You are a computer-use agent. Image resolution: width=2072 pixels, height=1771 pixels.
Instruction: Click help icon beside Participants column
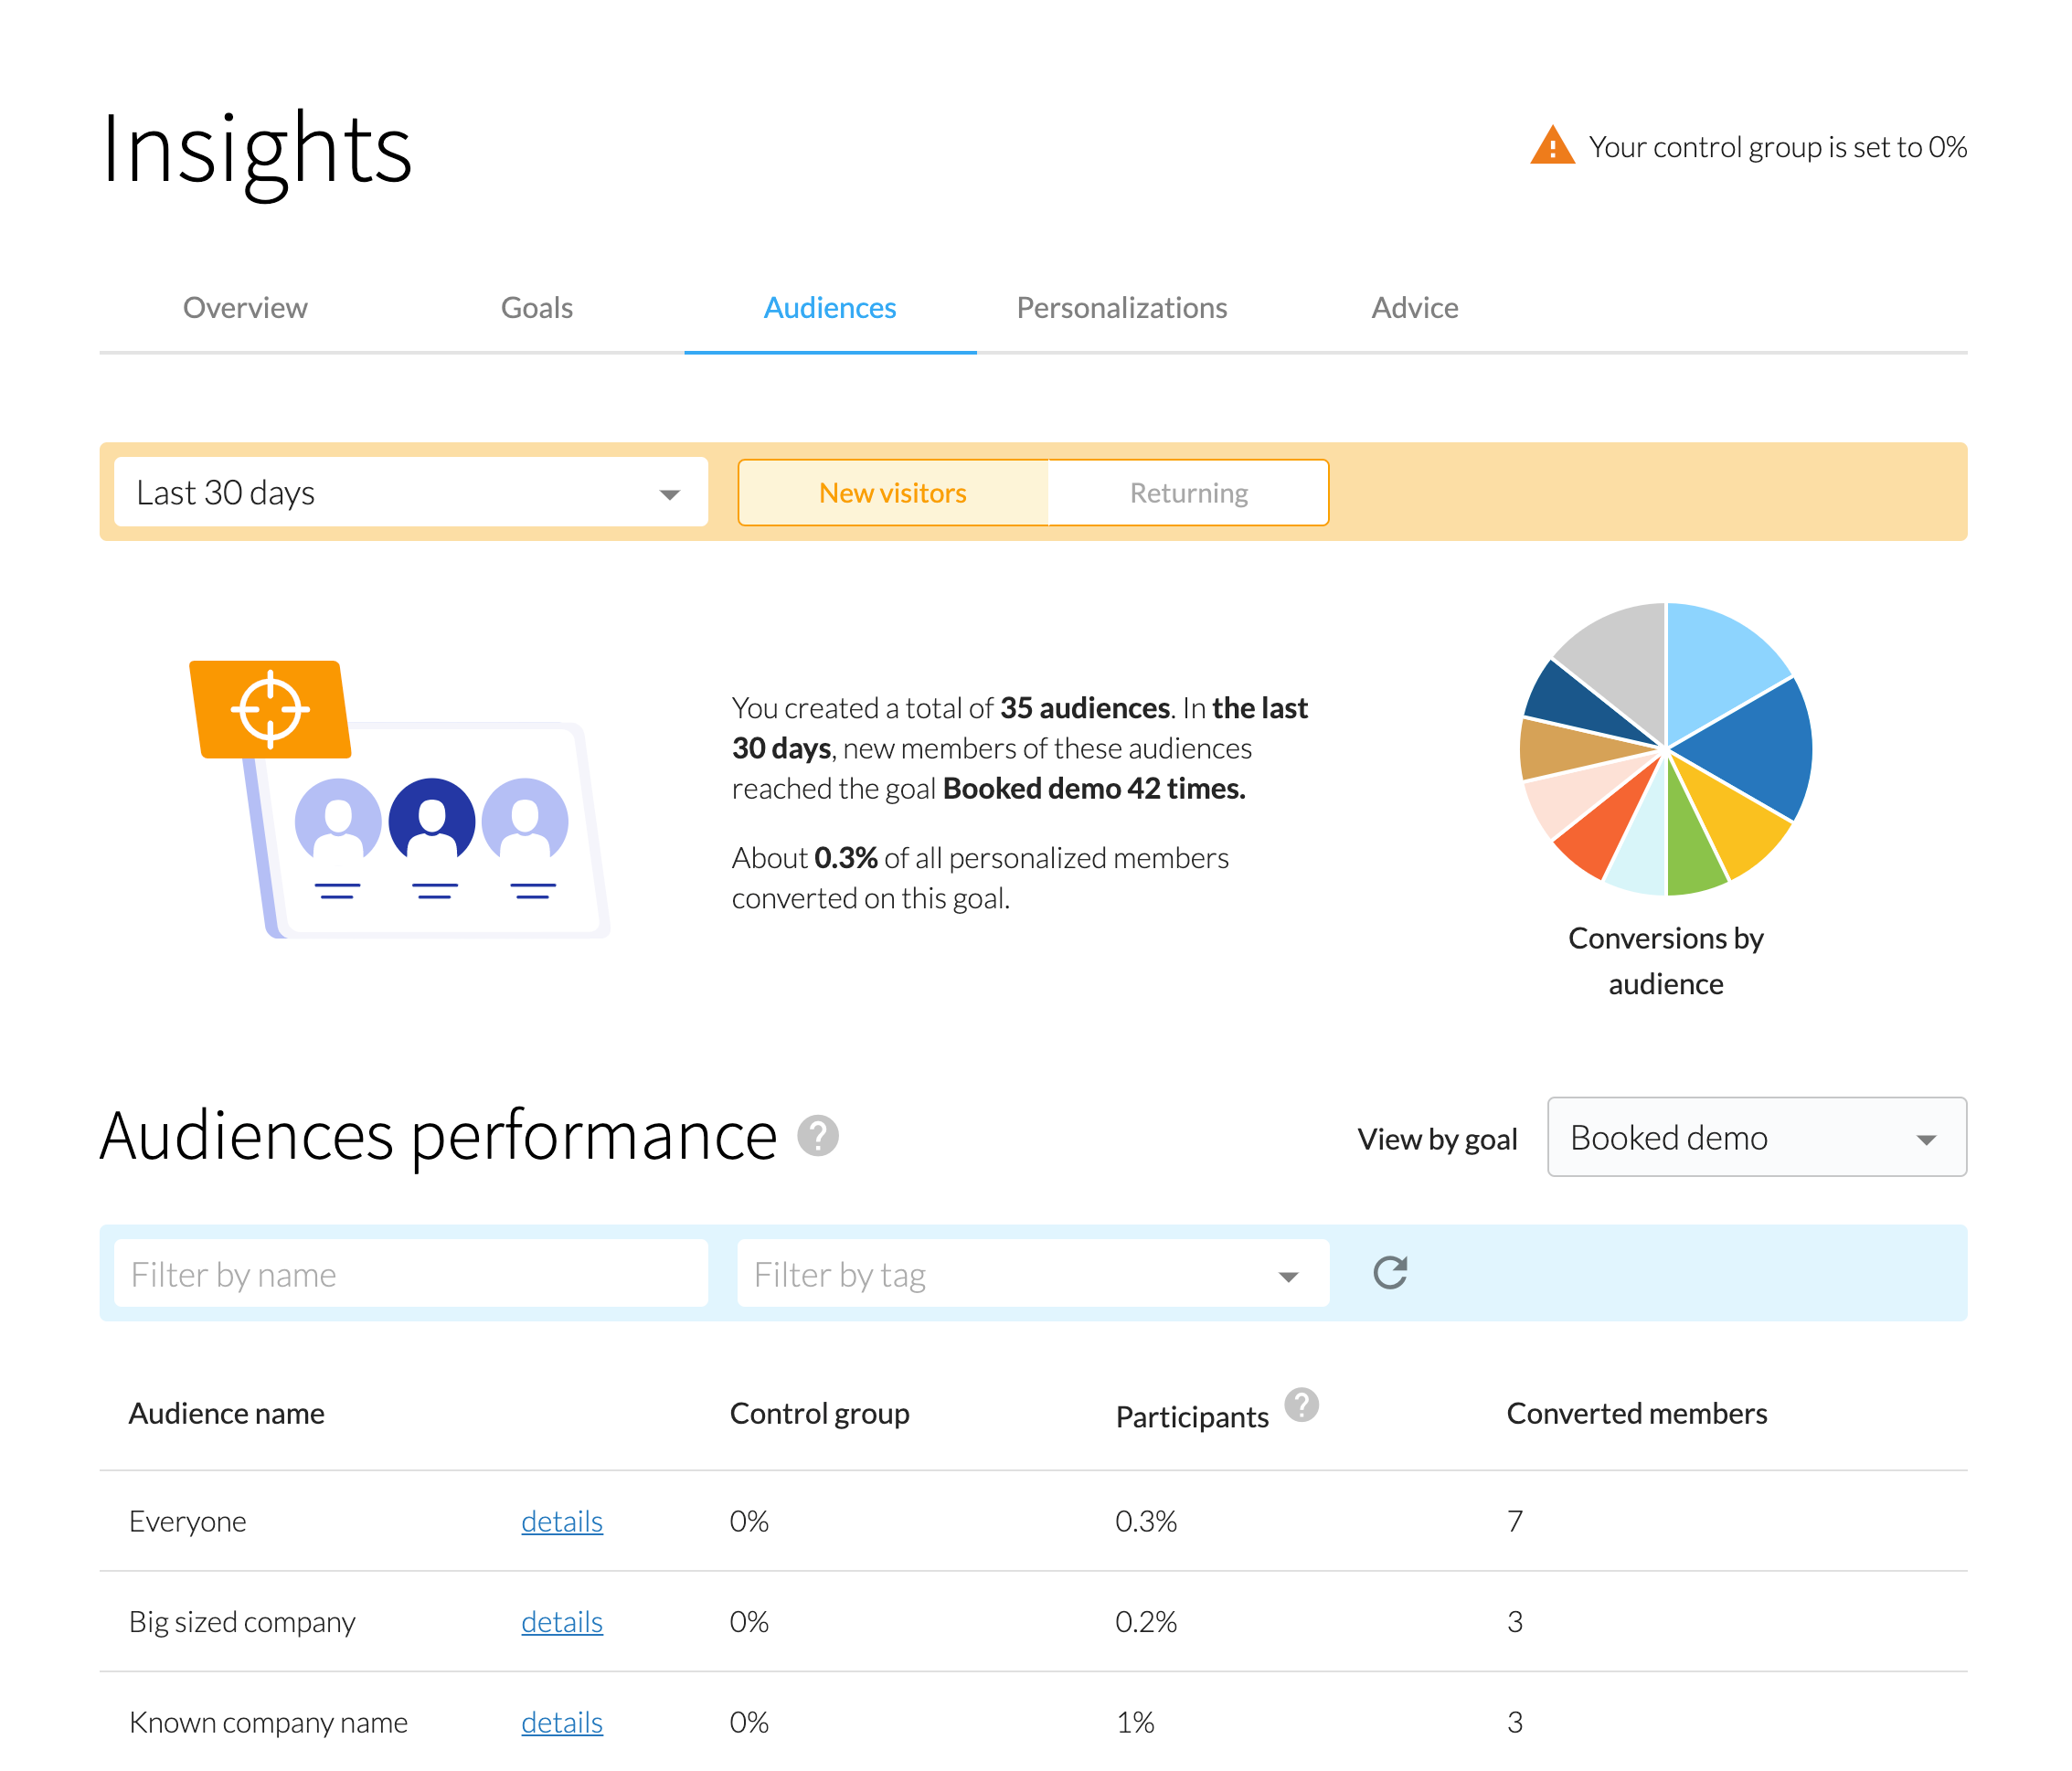coord(1301,1404)
